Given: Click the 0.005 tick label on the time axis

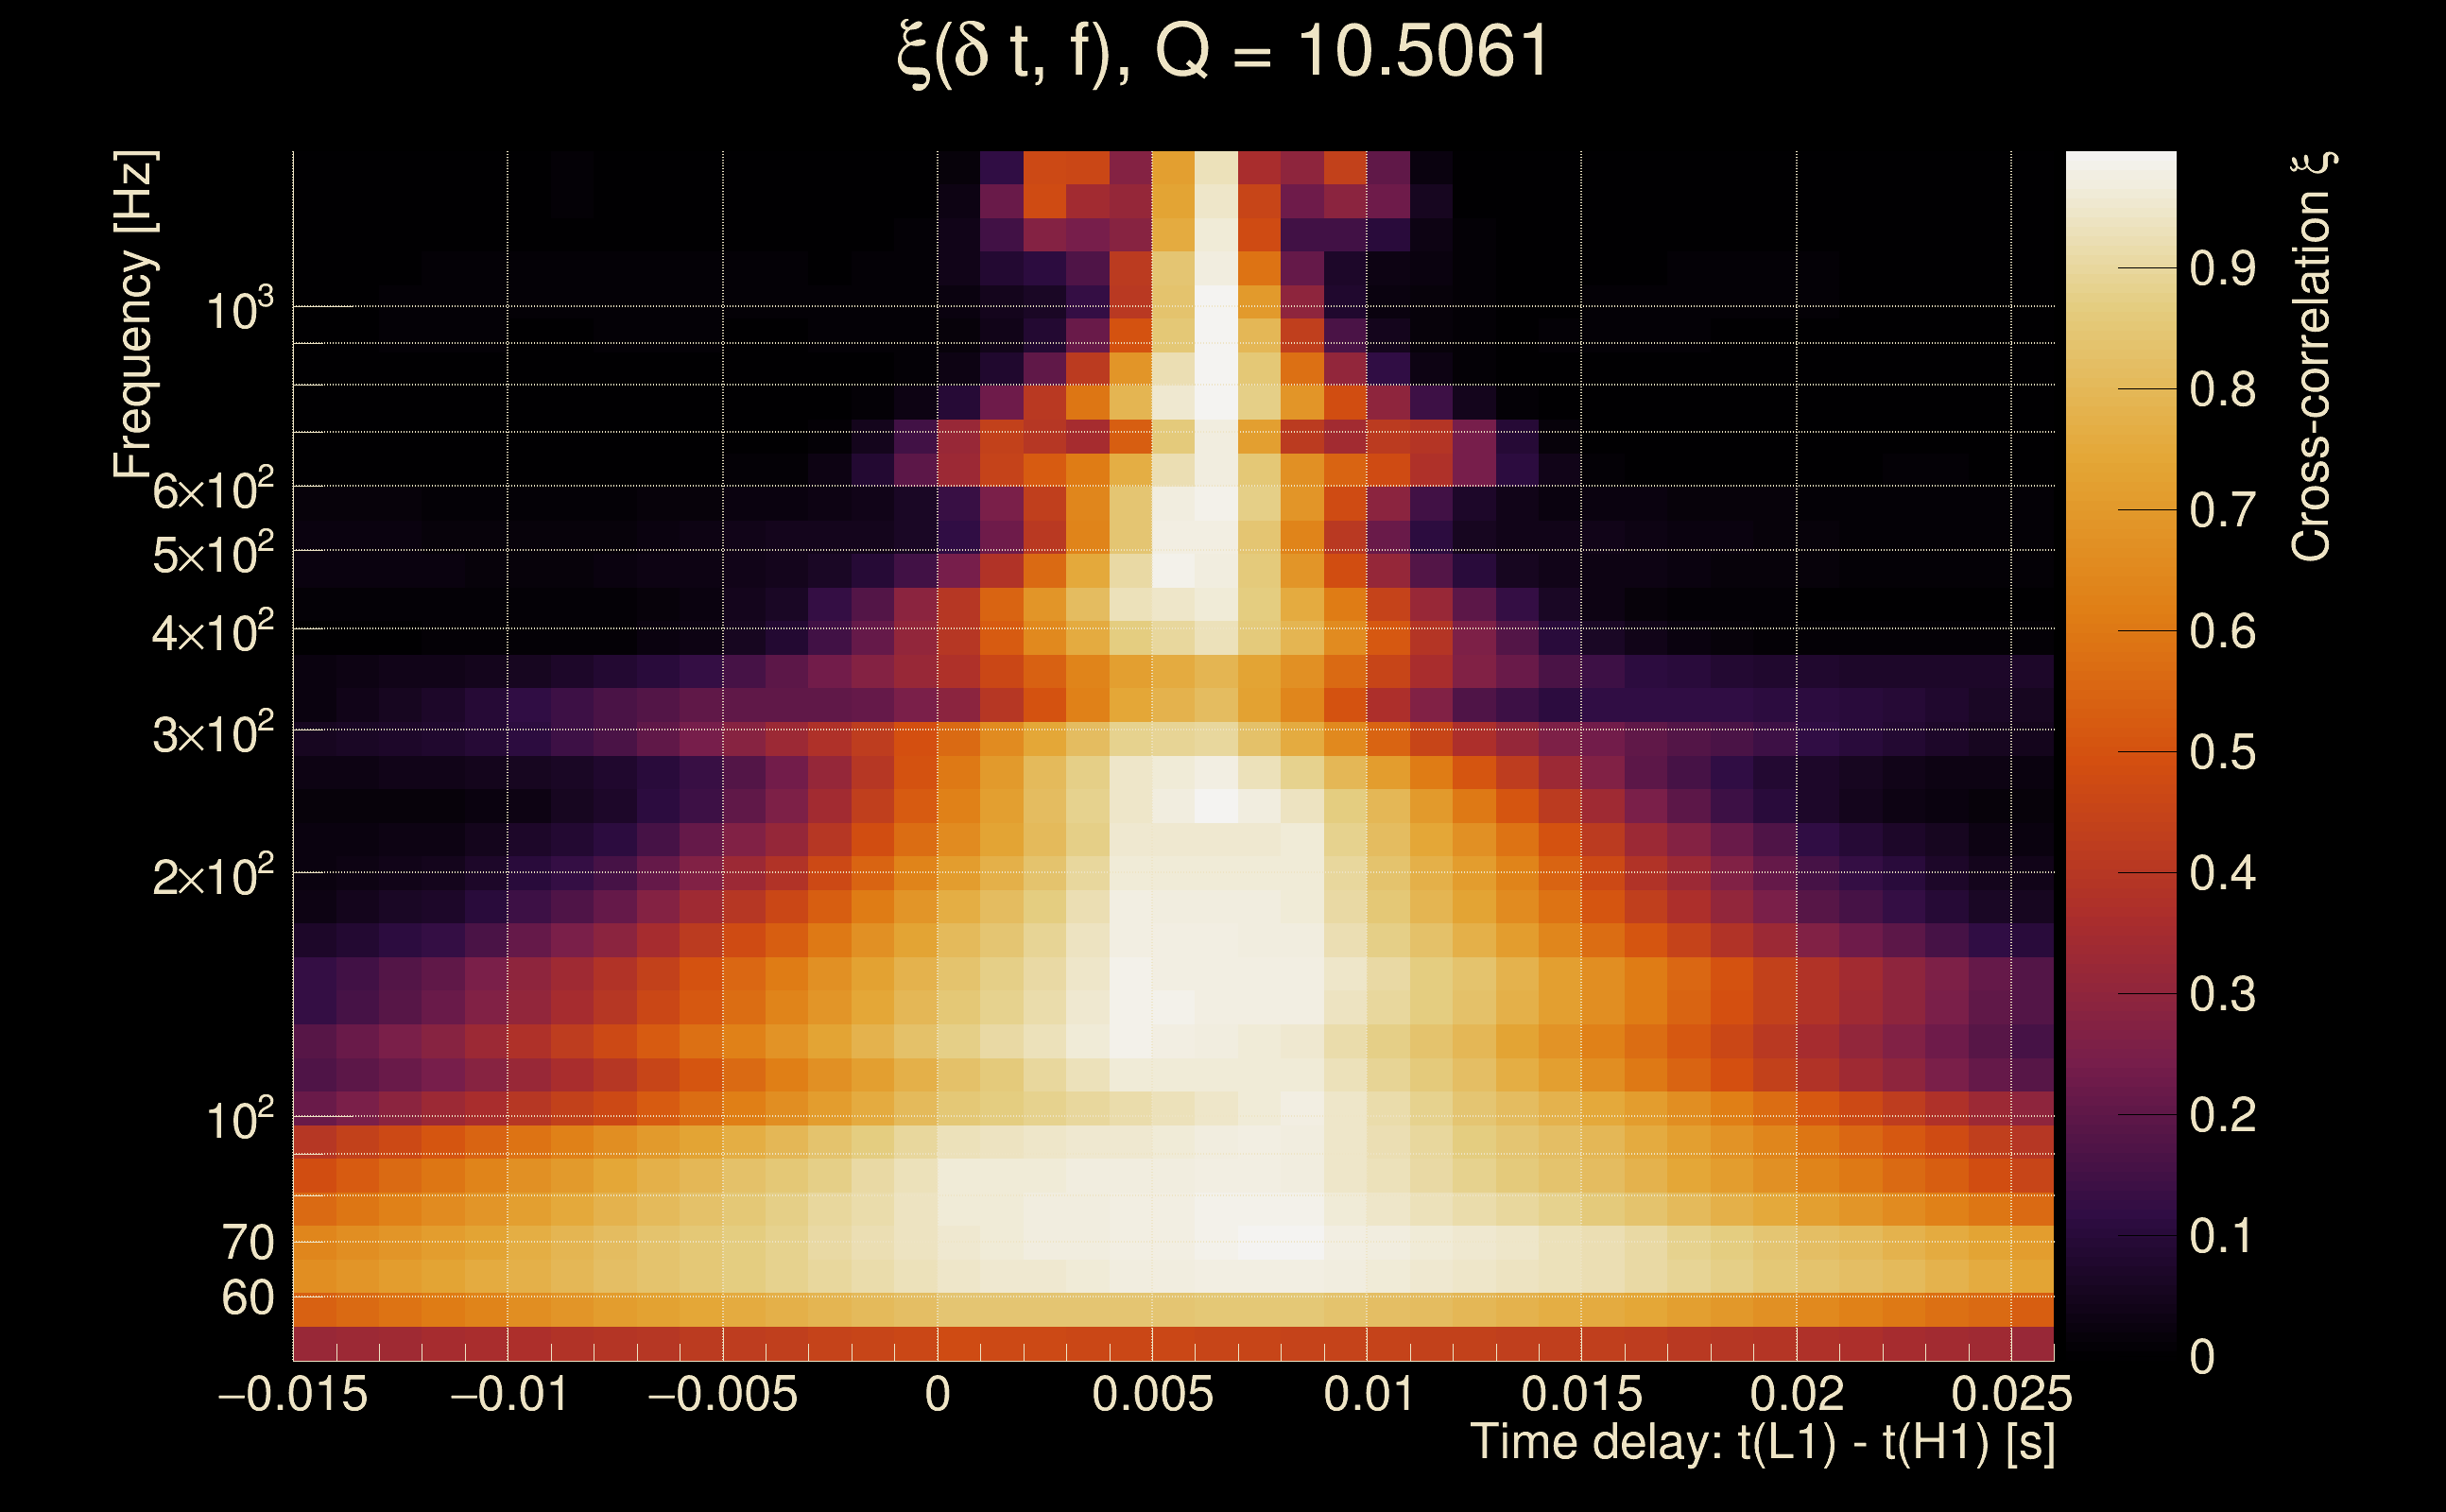Looking at the screenshot, I should pos(1152,1394).
